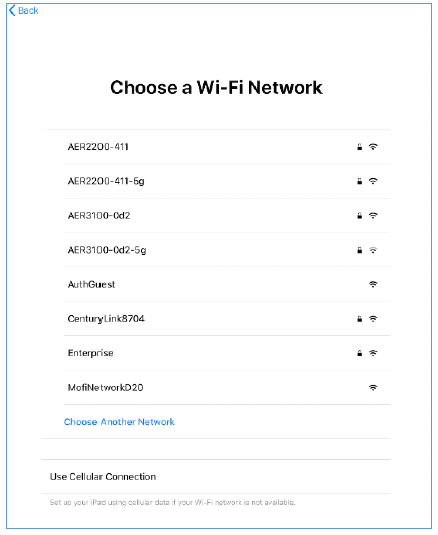Join the open AuthGuest network

(227, 284)
